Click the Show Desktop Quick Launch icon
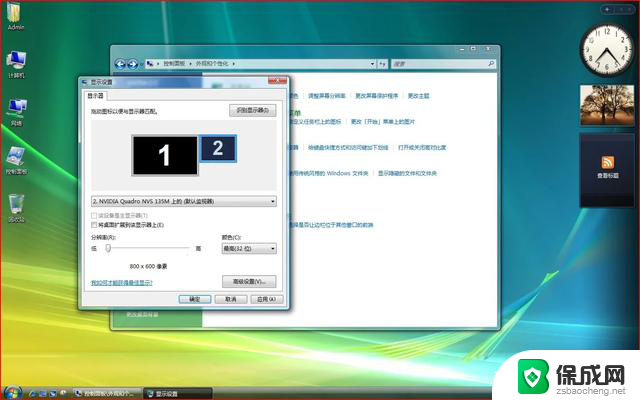This screenshot has width=640, height=400. [42, 393]
